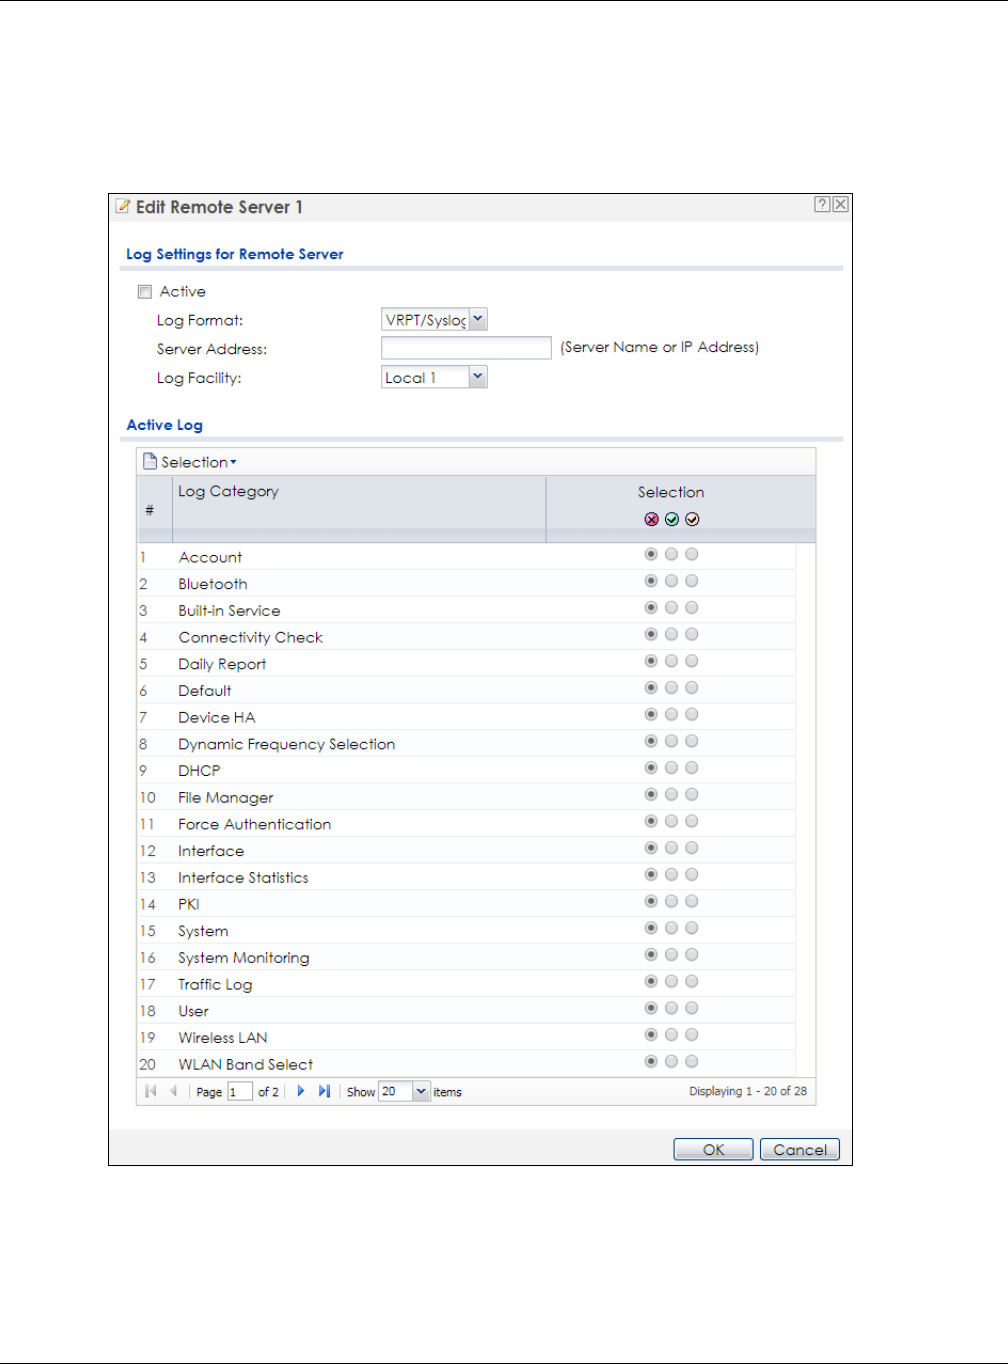Click the System Monitoring row text
This screenshot has width=1008, height=1364.
coord(244,958)
